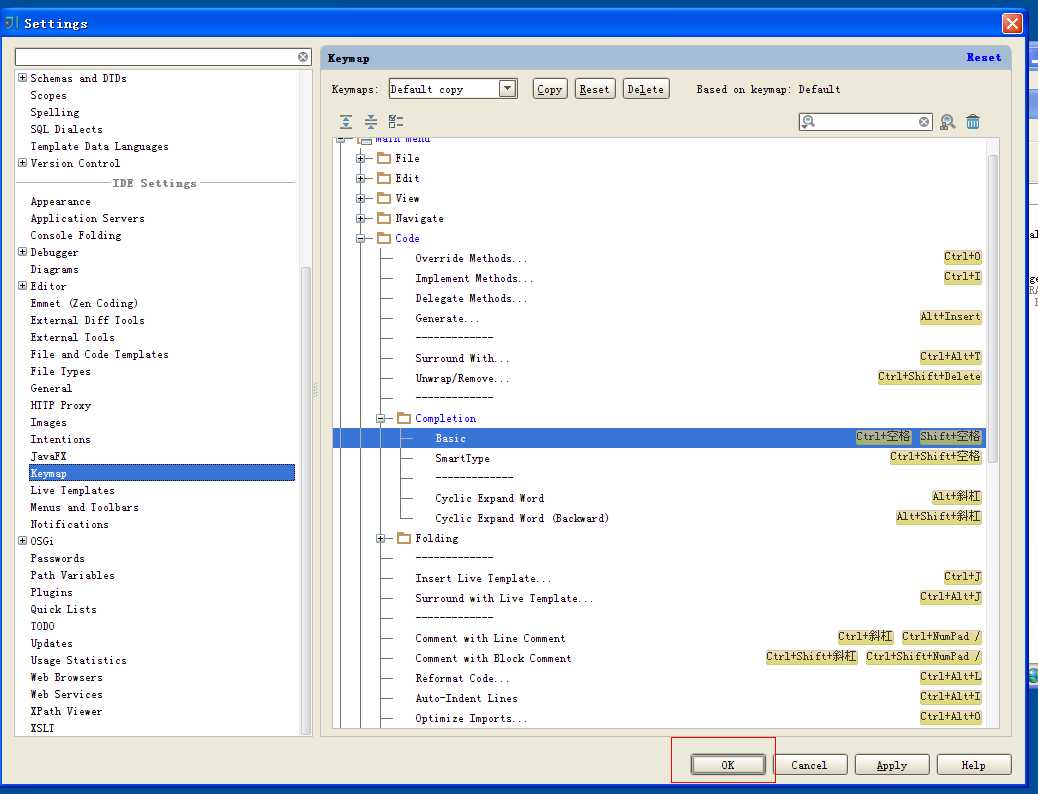Select Optimize Imports... action
The width and height of the screenshot is (1038, 794).
[x=471, y=719]
